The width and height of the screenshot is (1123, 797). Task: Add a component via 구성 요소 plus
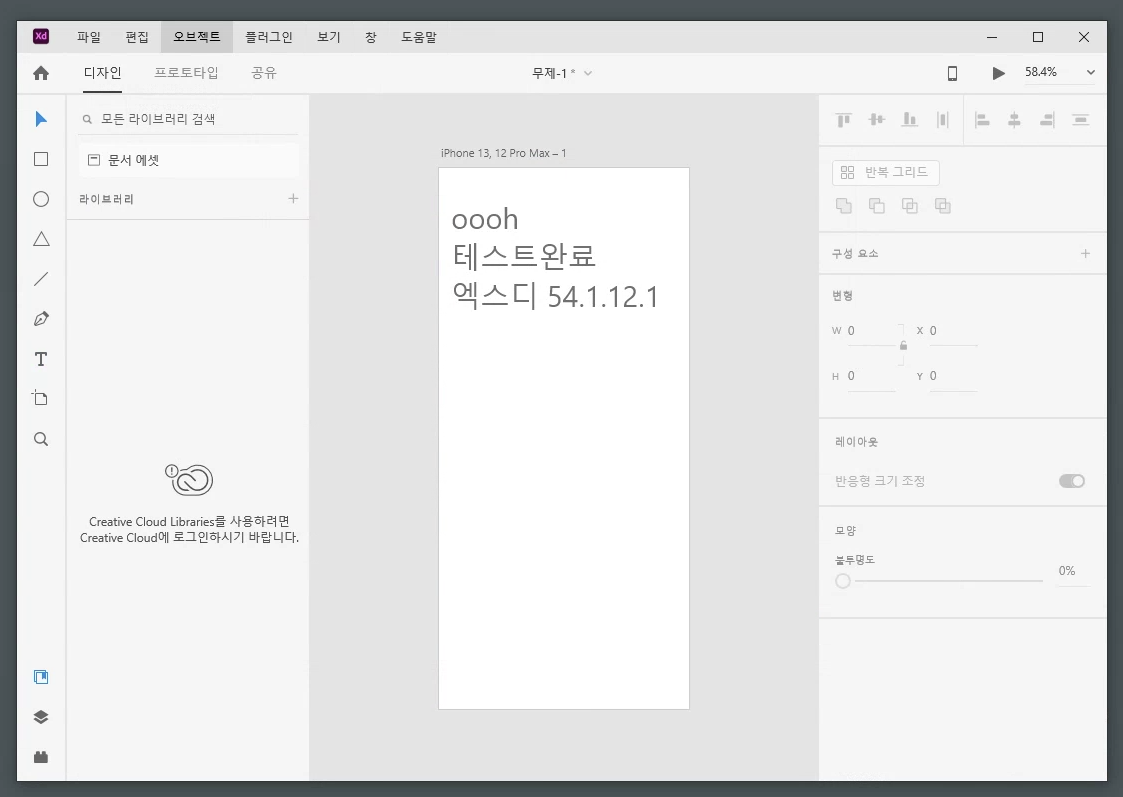click(1085, 253)
